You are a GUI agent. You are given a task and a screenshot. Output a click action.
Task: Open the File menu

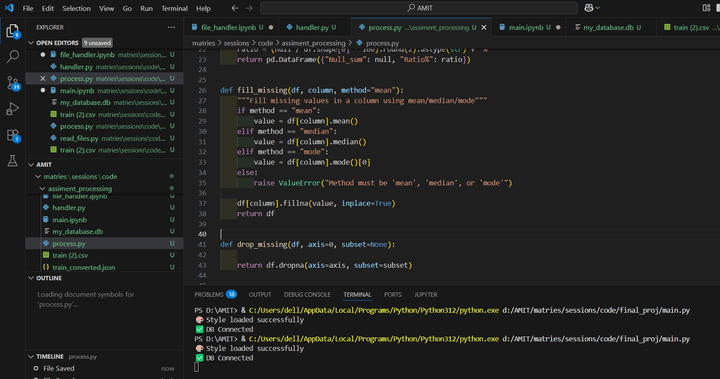pyautogui.click(x=28, y=8)
